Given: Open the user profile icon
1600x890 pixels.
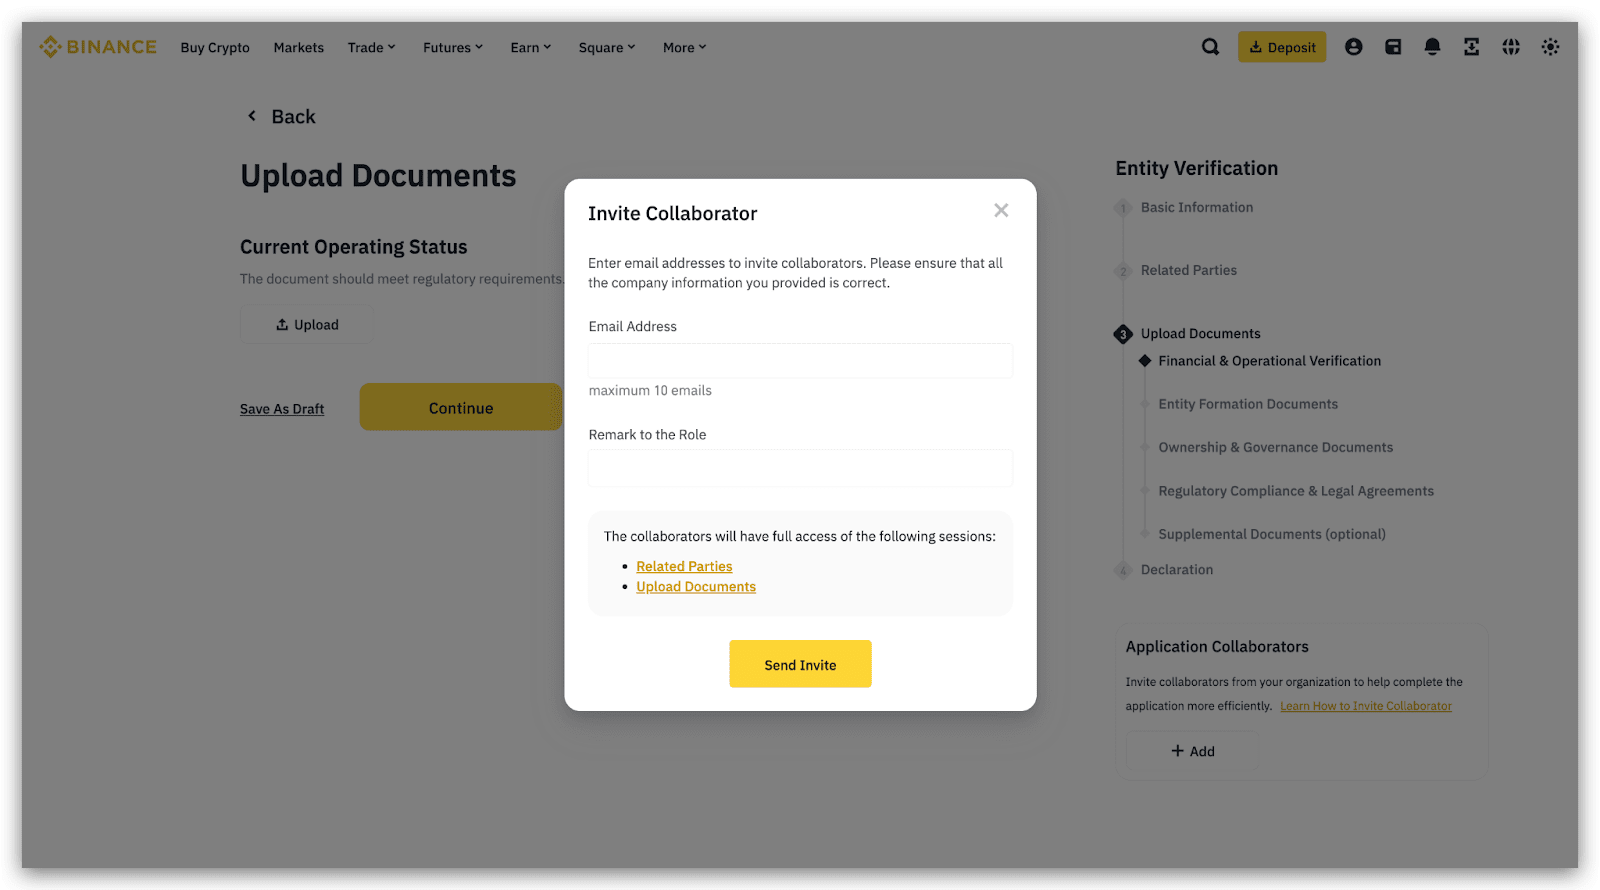Looking at the screenshot, I should pyautogui.click(x=1353, y=47).
